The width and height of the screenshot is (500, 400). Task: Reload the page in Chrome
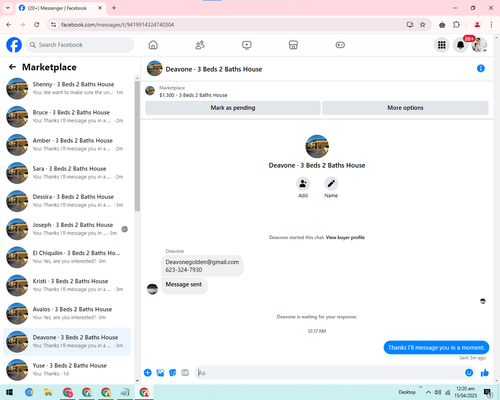37,25
